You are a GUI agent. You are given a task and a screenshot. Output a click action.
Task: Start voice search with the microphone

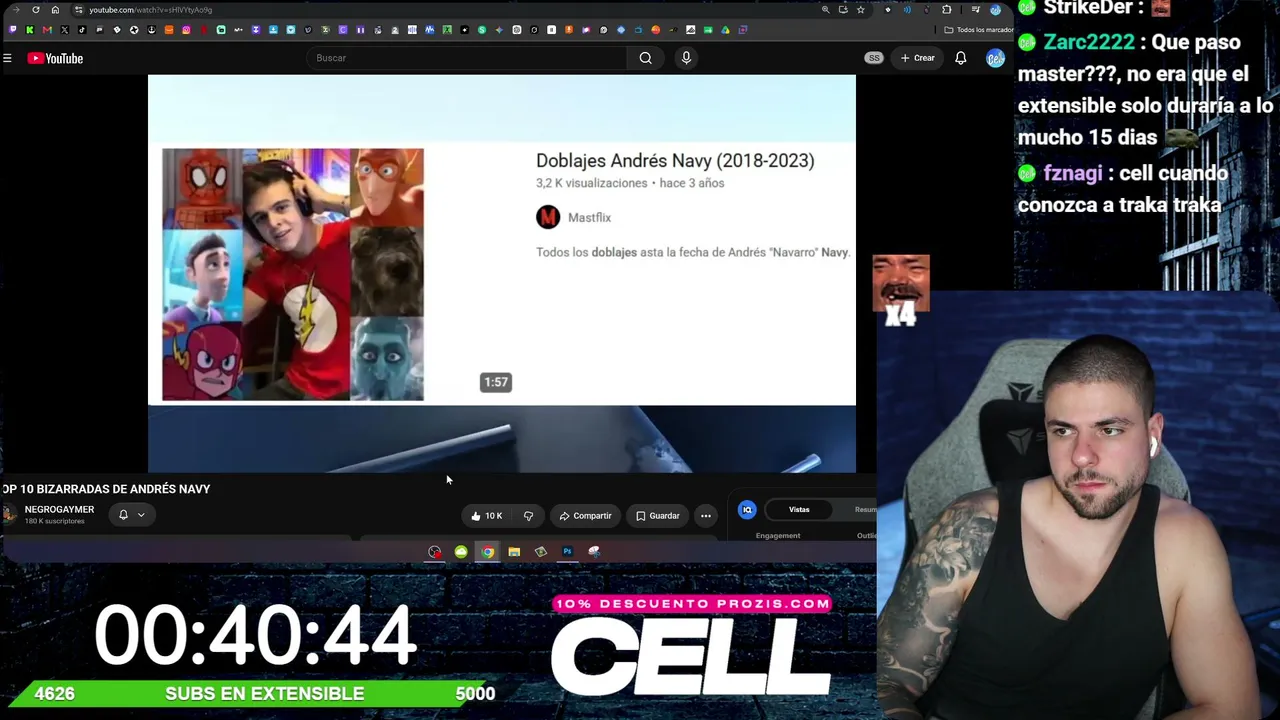pyautogui.click(x=686, y=58)
